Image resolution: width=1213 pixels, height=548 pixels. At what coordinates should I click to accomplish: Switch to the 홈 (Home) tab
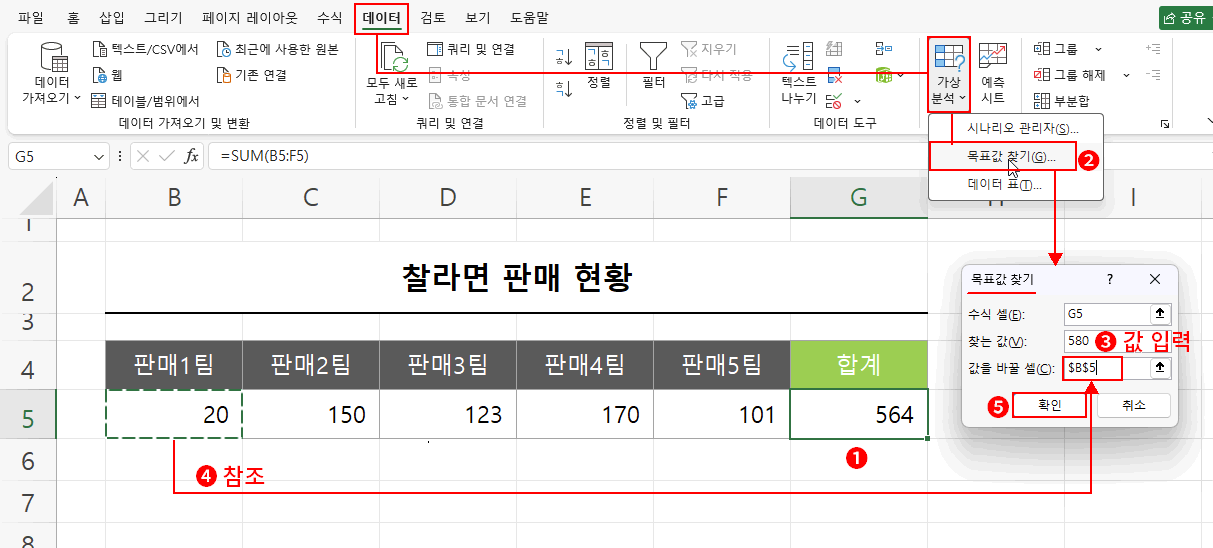[x=73, y=18]
